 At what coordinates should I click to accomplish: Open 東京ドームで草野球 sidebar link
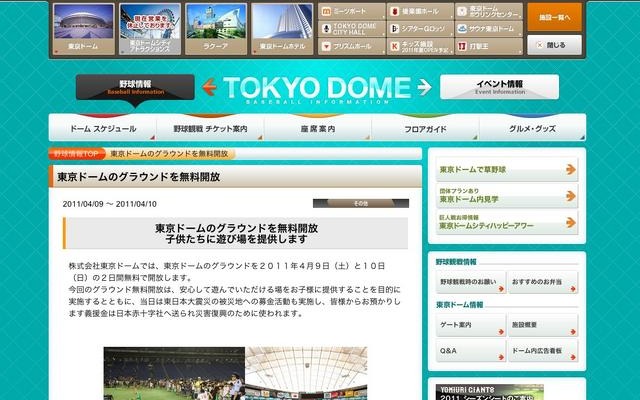[507, 169]
